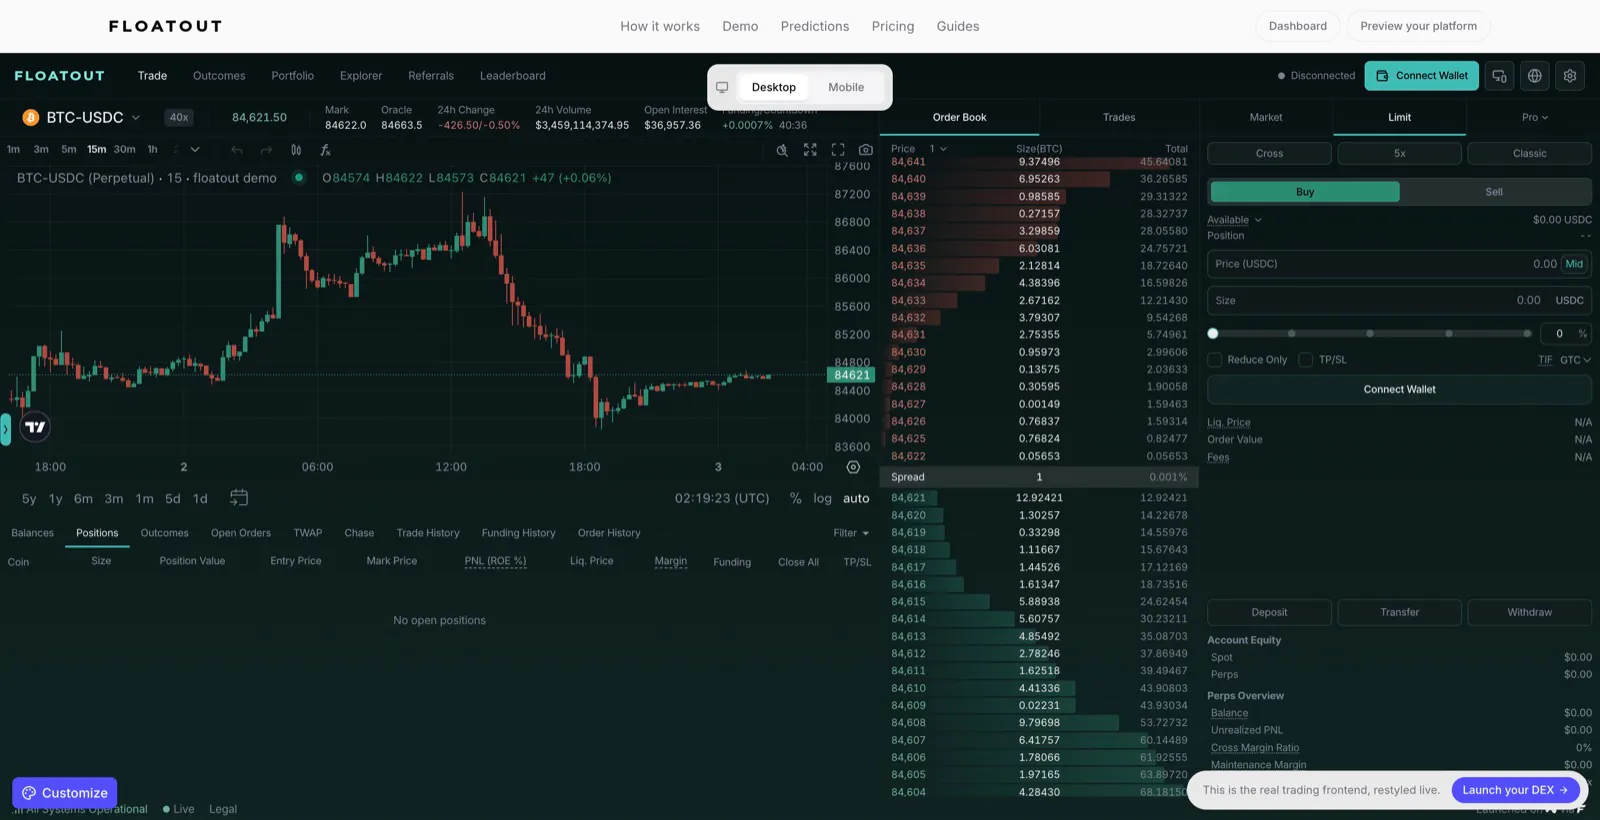Open the GTC time-in-force dropdown
Image resolution: width=1600 pixels, height=820 pixels.
point(1575,360)
